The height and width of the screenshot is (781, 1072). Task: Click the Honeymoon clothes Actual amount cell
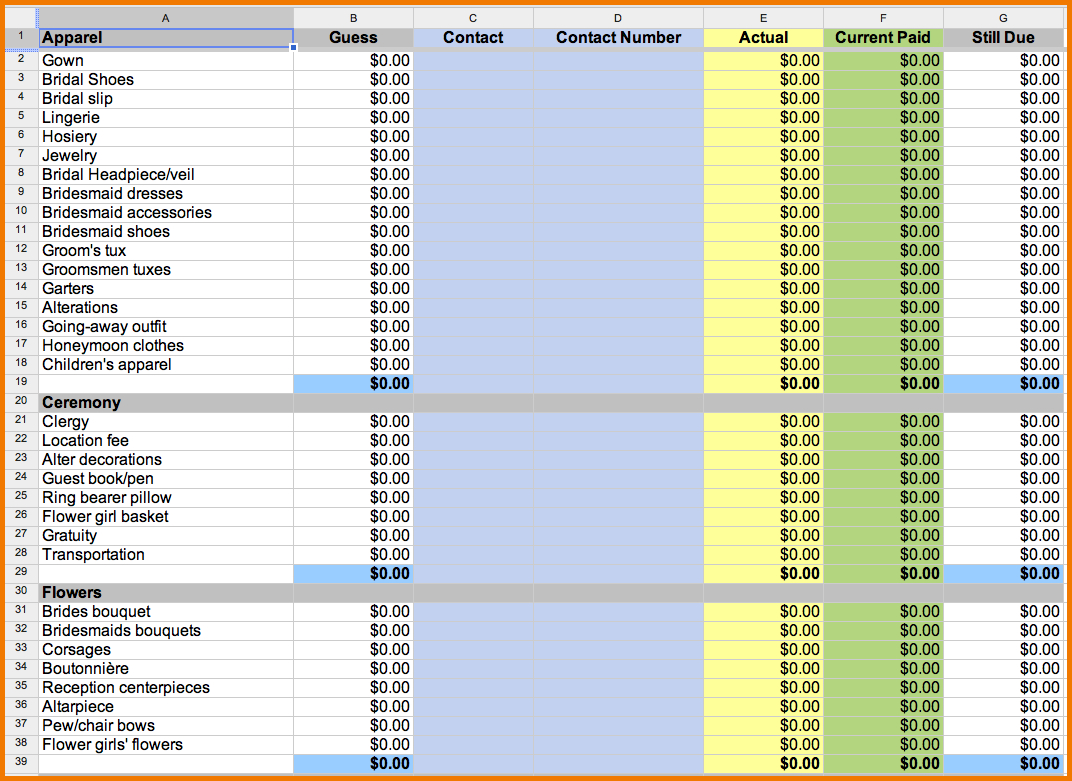763,345
